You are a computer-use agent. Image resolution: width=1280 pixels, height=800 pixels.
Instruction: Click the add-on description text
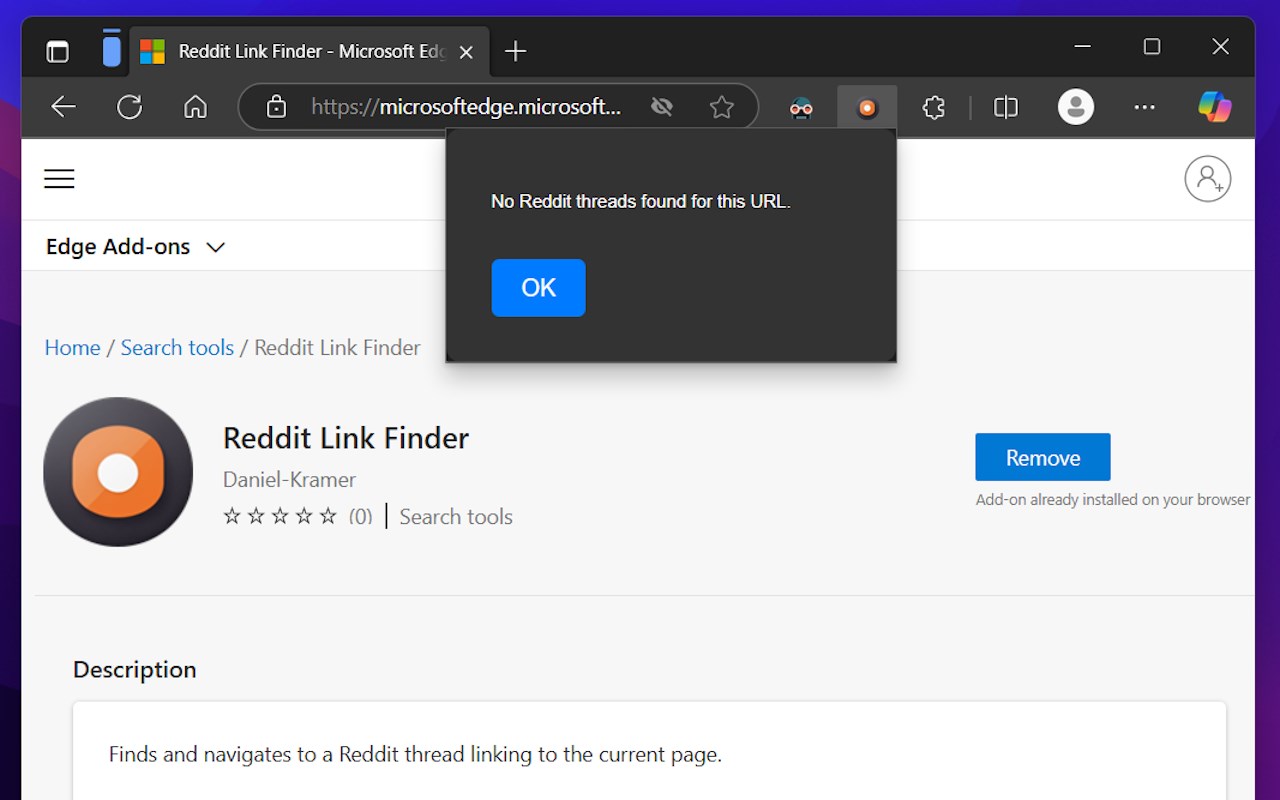[415, 754]
